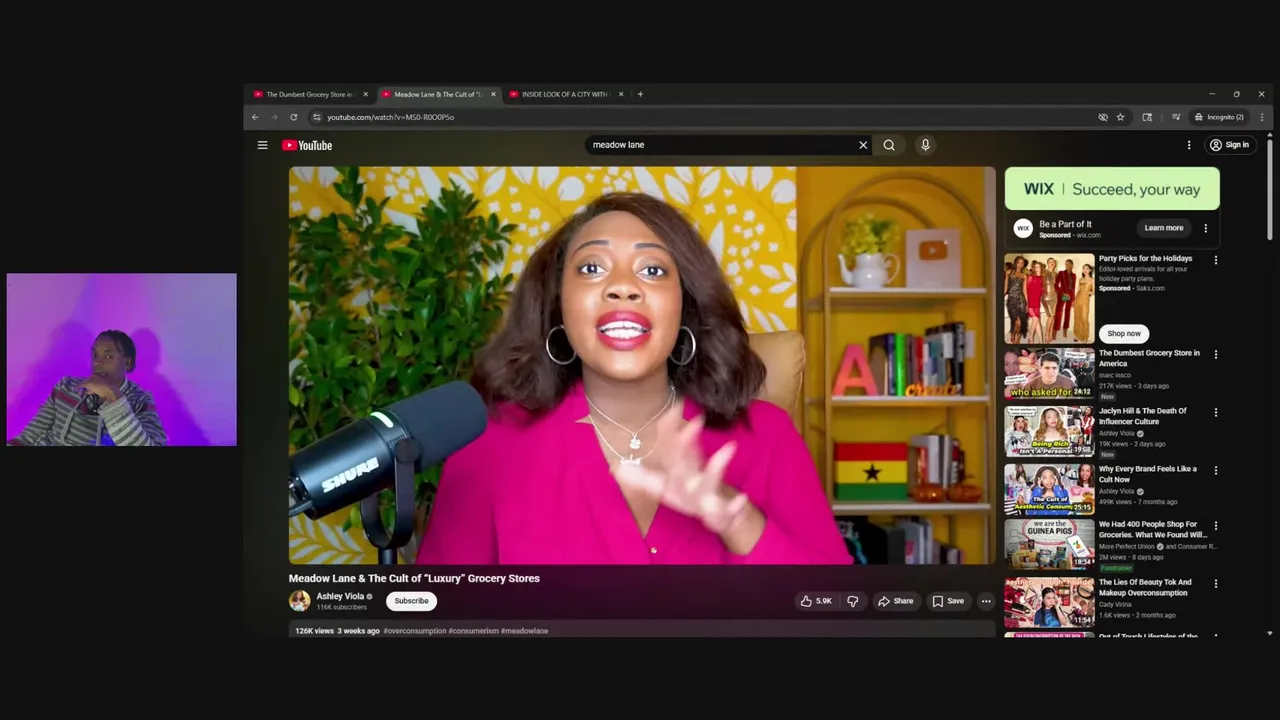Reload the YouTube page
The image size is (1280, 720).
293,117
